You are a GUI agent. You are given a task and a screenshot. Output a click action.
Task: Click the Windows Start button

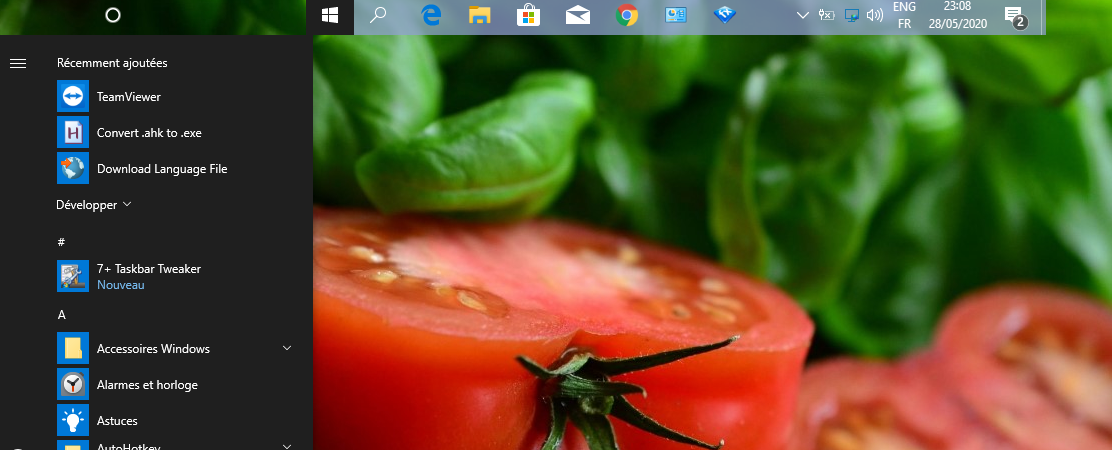330,16
